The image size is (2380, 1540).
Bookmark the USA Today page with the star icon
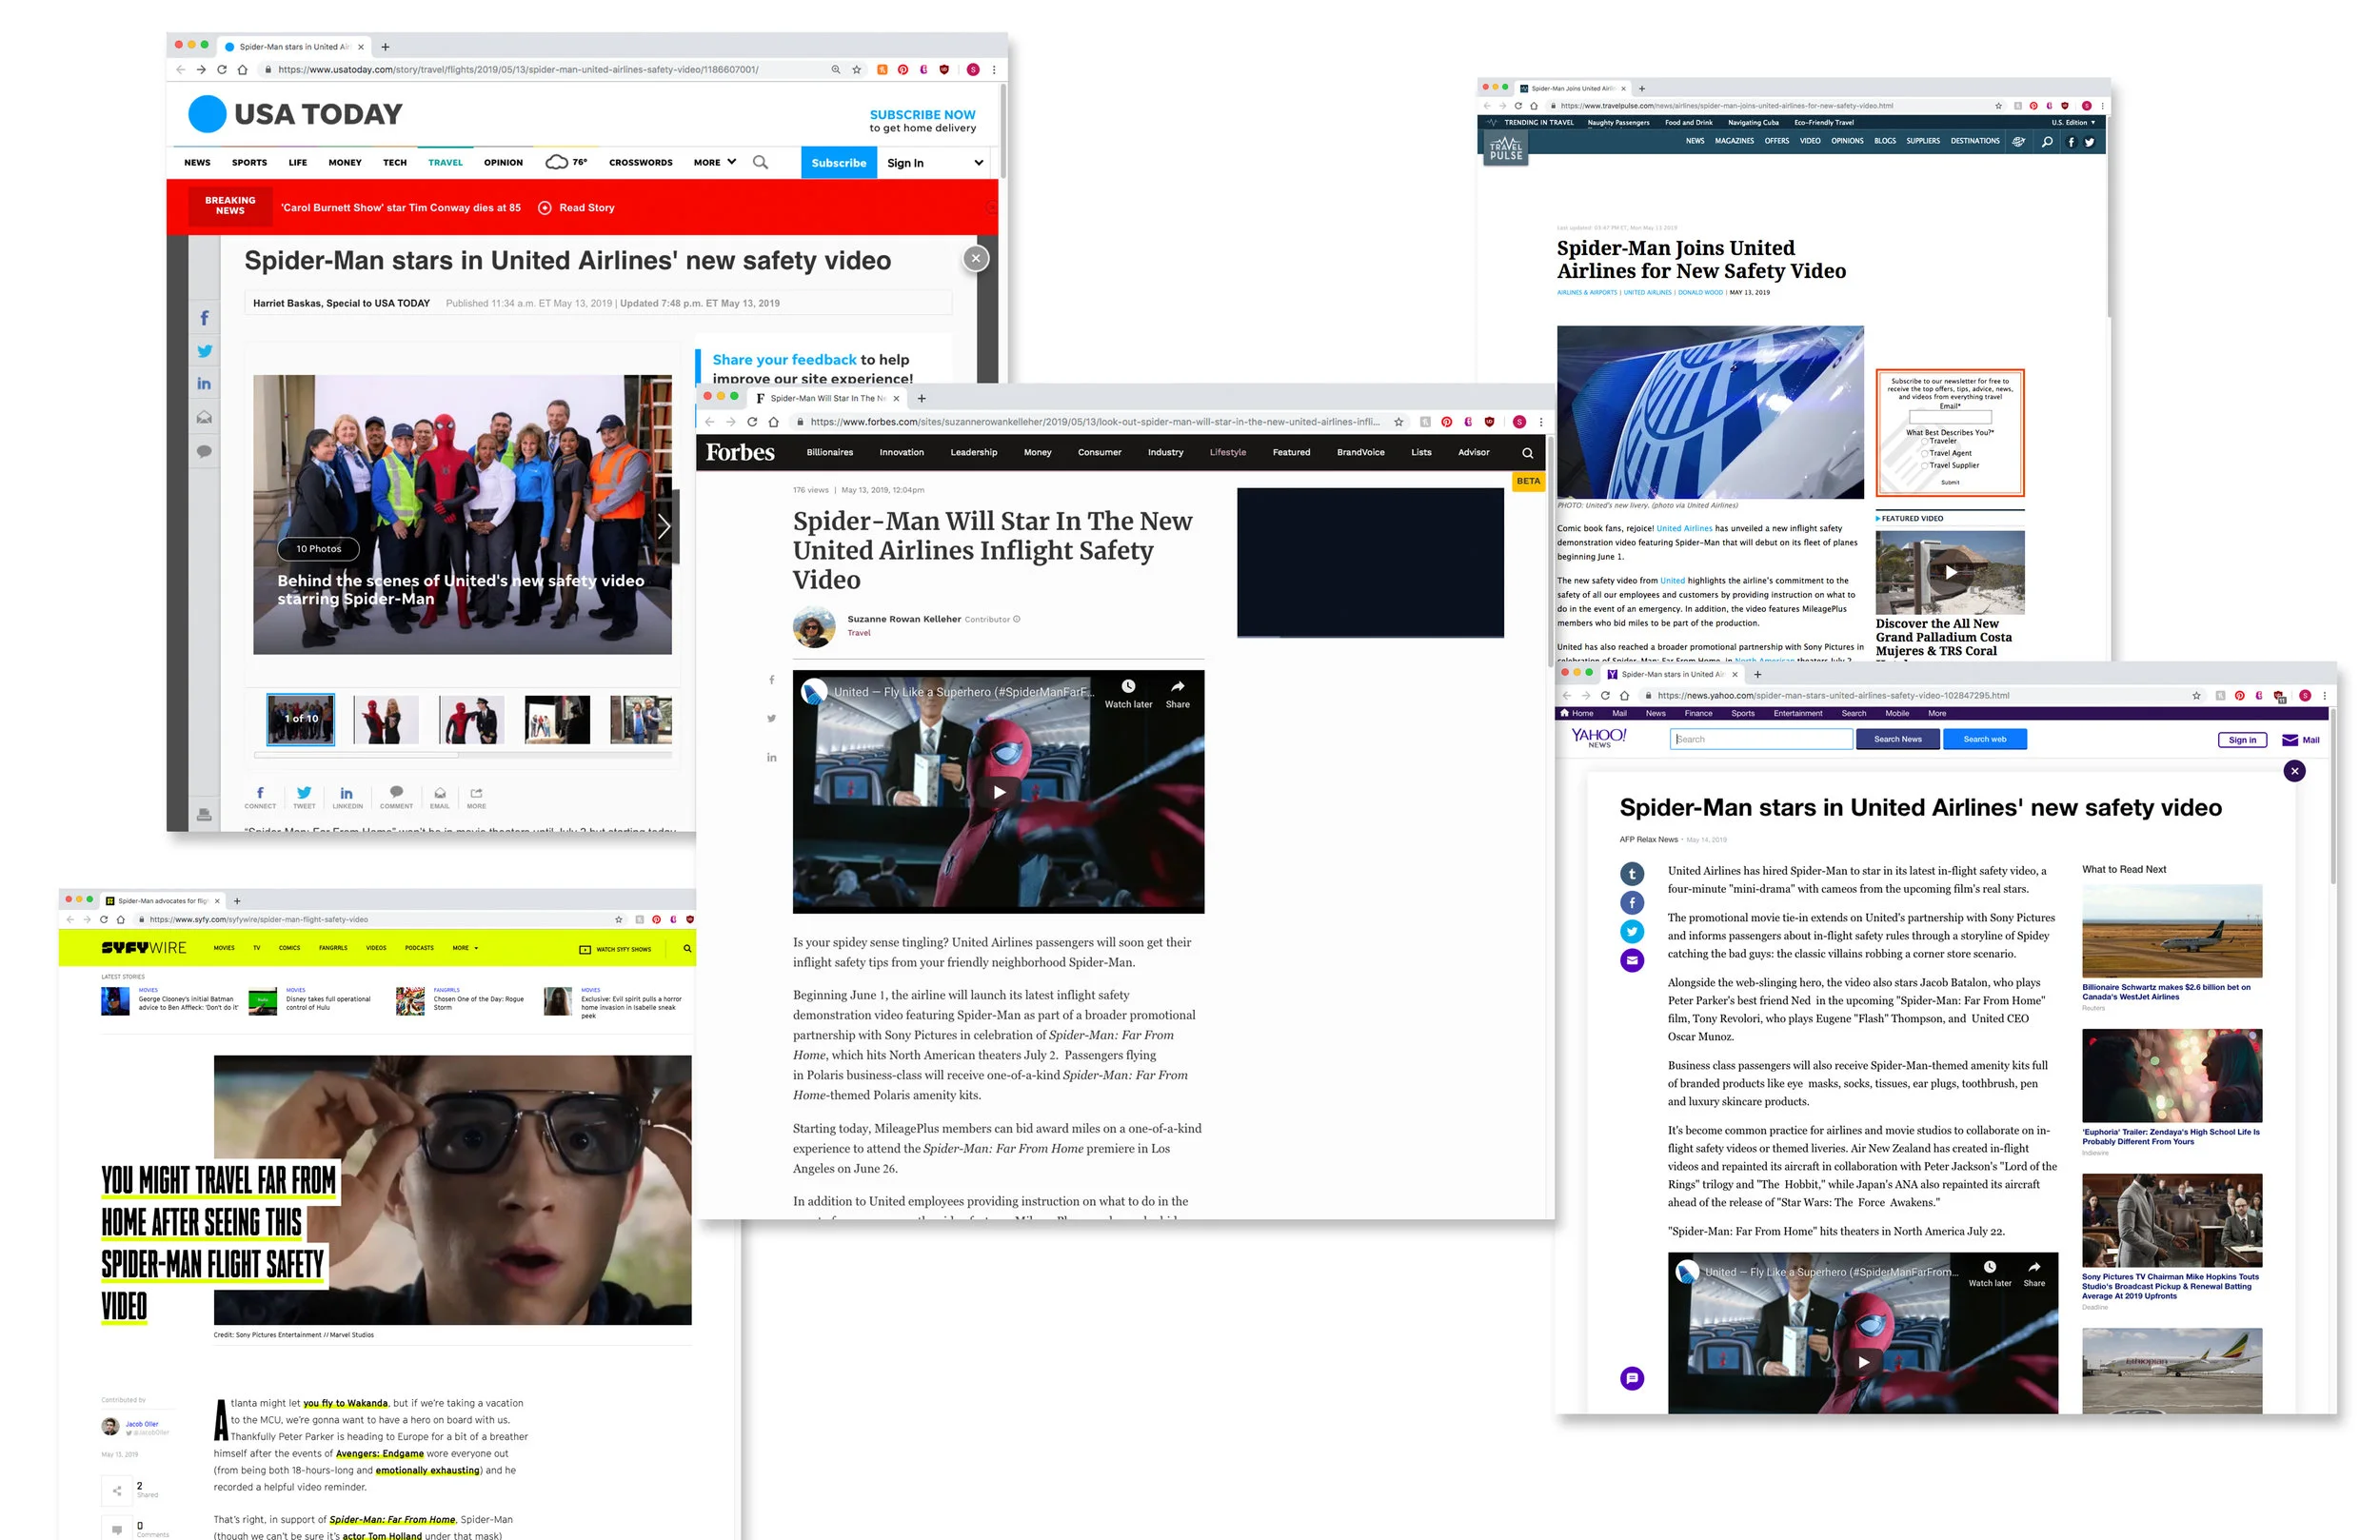tap(857, 70)
